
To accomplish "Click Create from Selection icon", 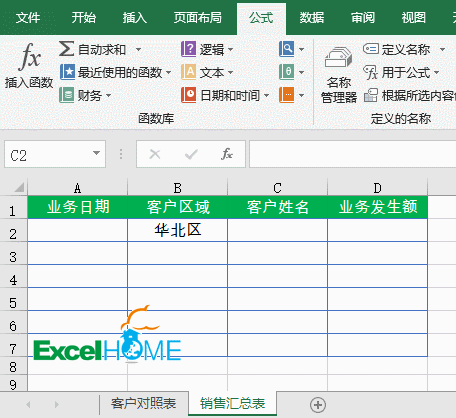I will pos(371,95).
